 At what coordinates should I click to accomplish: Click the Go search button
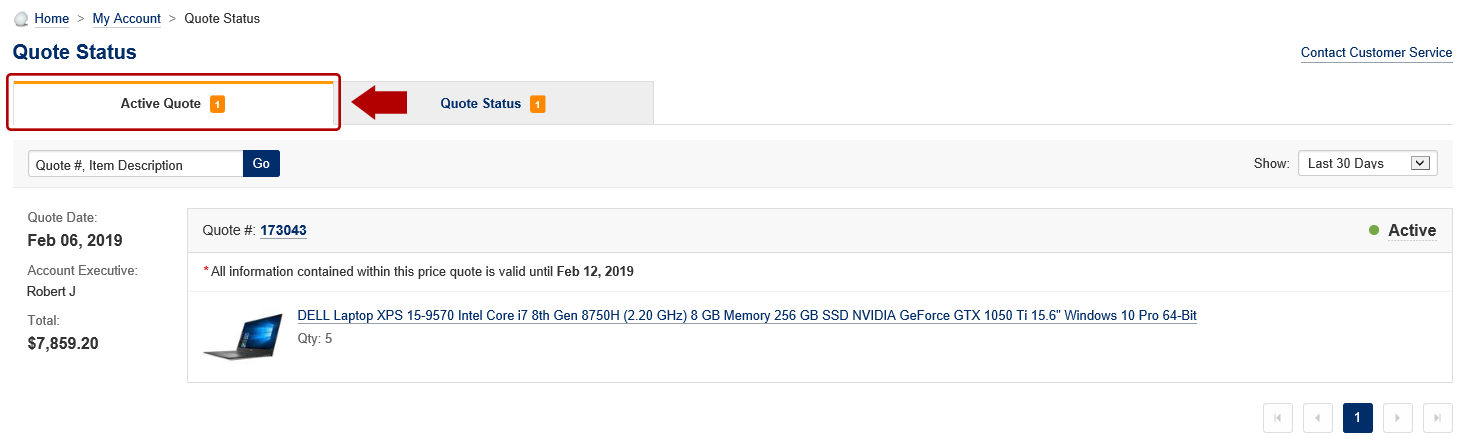tap(261, 164)
